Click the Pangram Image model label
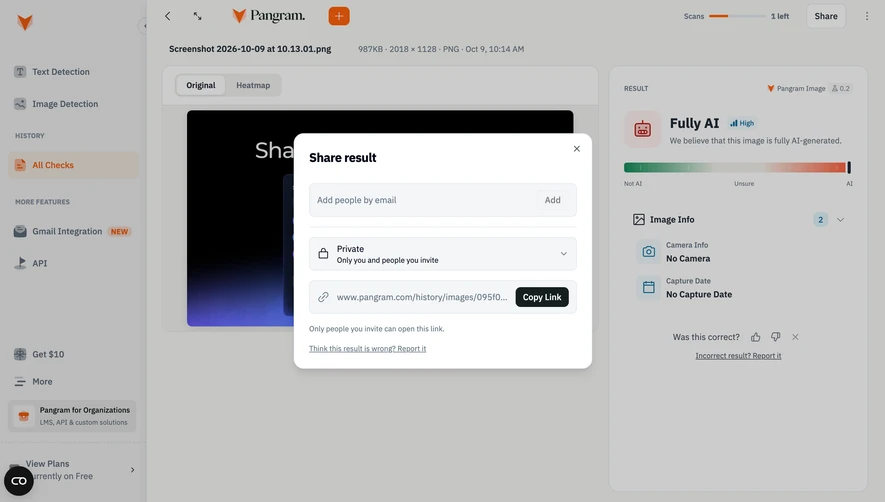 coord(796,89)
